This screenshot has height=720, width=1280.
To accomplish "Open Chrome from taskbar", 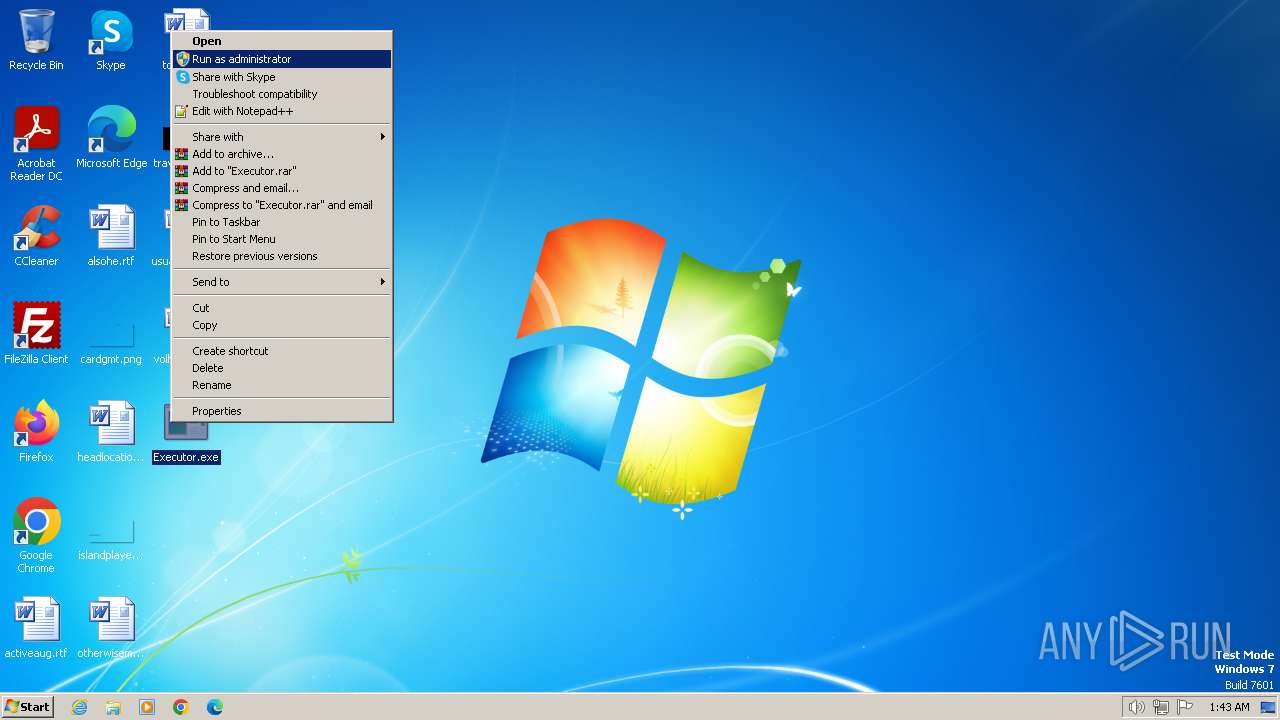I will pyautogui.click(x=181, y=707).
